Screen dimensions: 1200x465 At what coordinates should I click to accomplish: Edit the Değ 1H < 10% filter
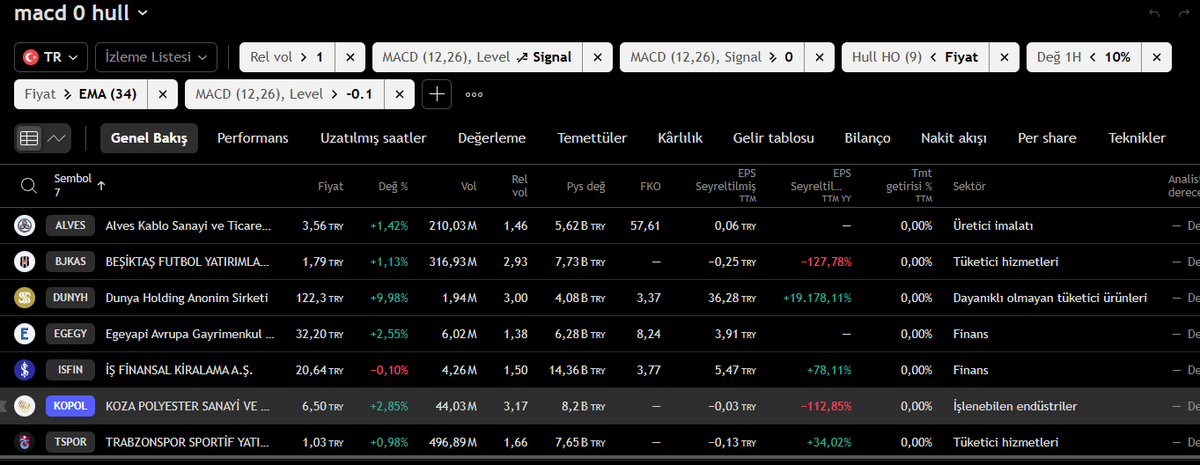pos(1083,57)
